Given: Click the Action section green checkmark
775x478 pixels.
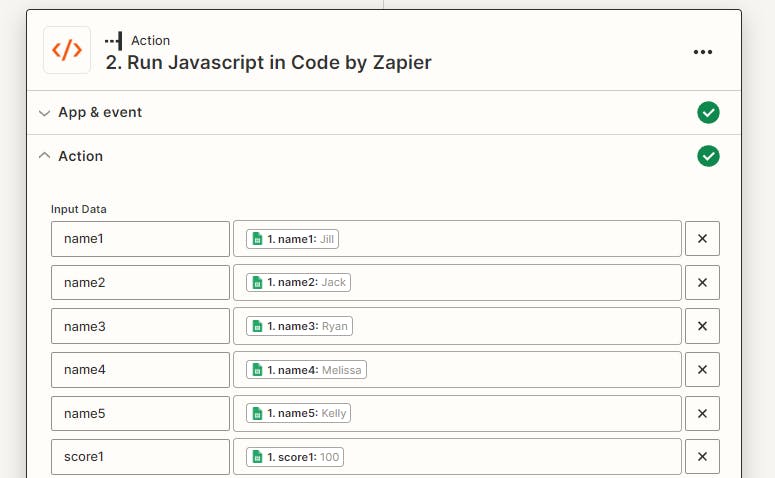Looking at the screenshot, I should coord(708,156).
